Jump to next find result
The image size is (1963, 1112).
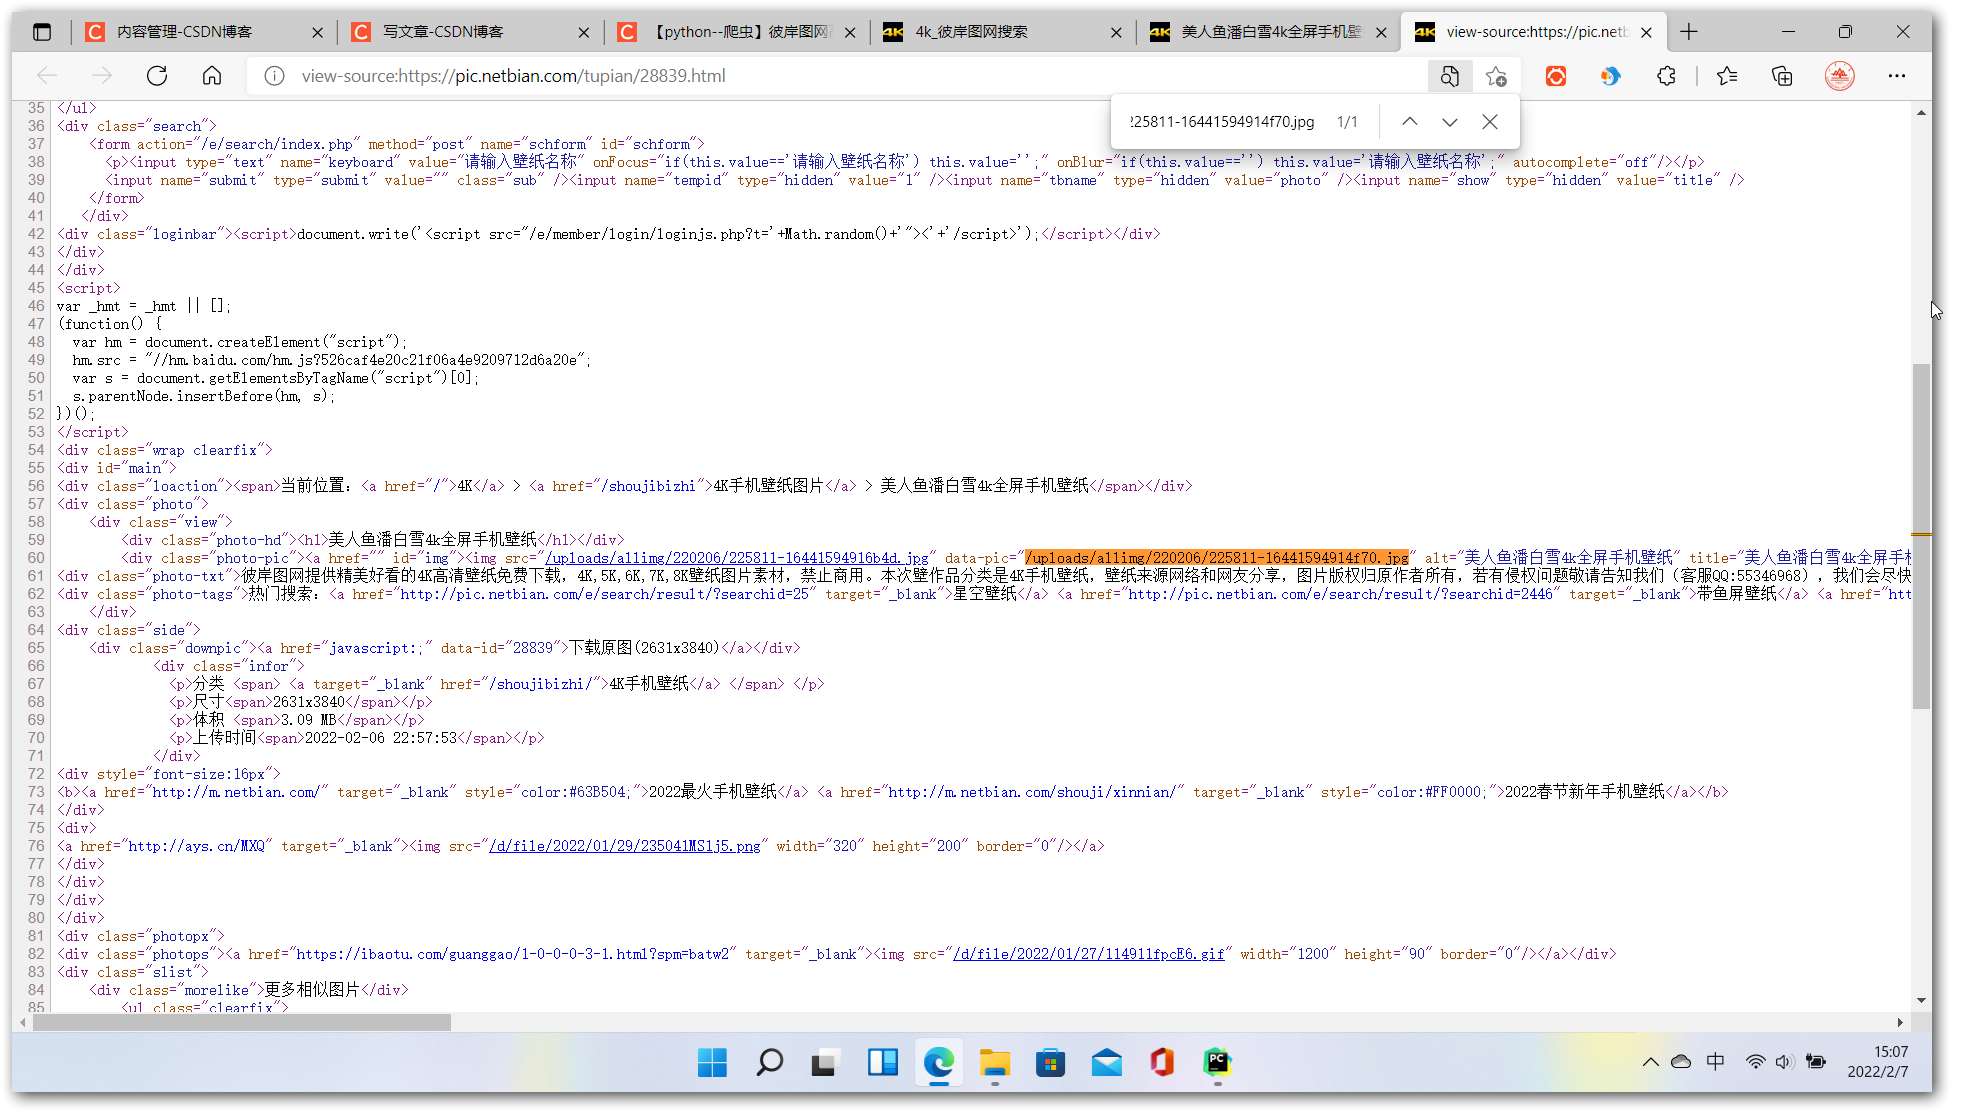[1450, 122]
